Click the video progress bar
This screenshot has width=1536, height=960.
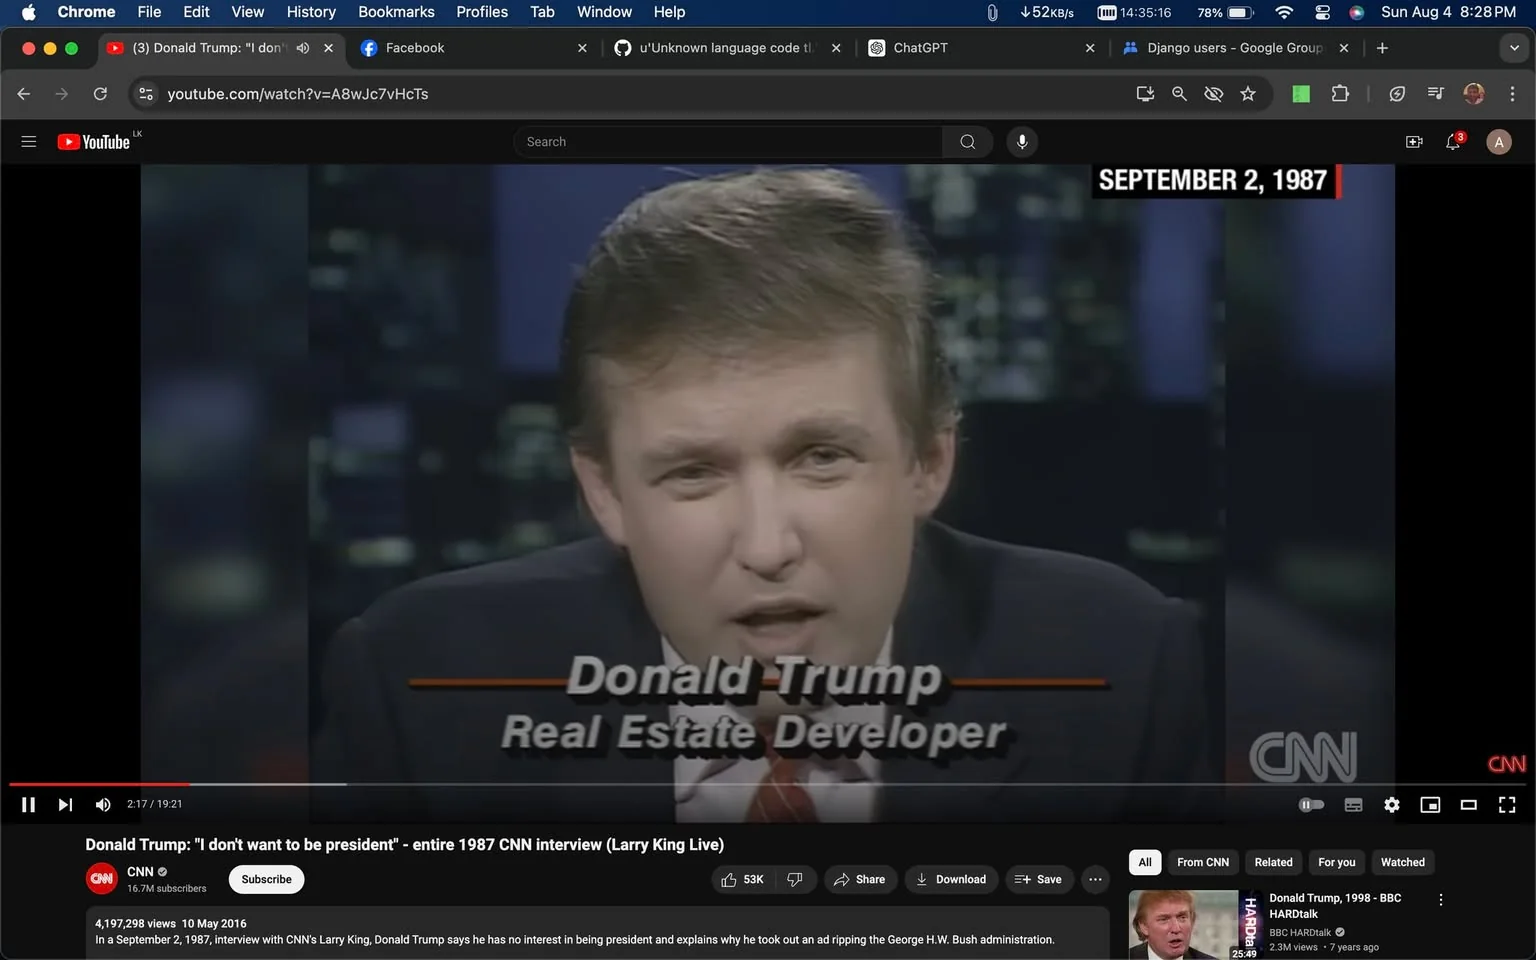[768, 784]
